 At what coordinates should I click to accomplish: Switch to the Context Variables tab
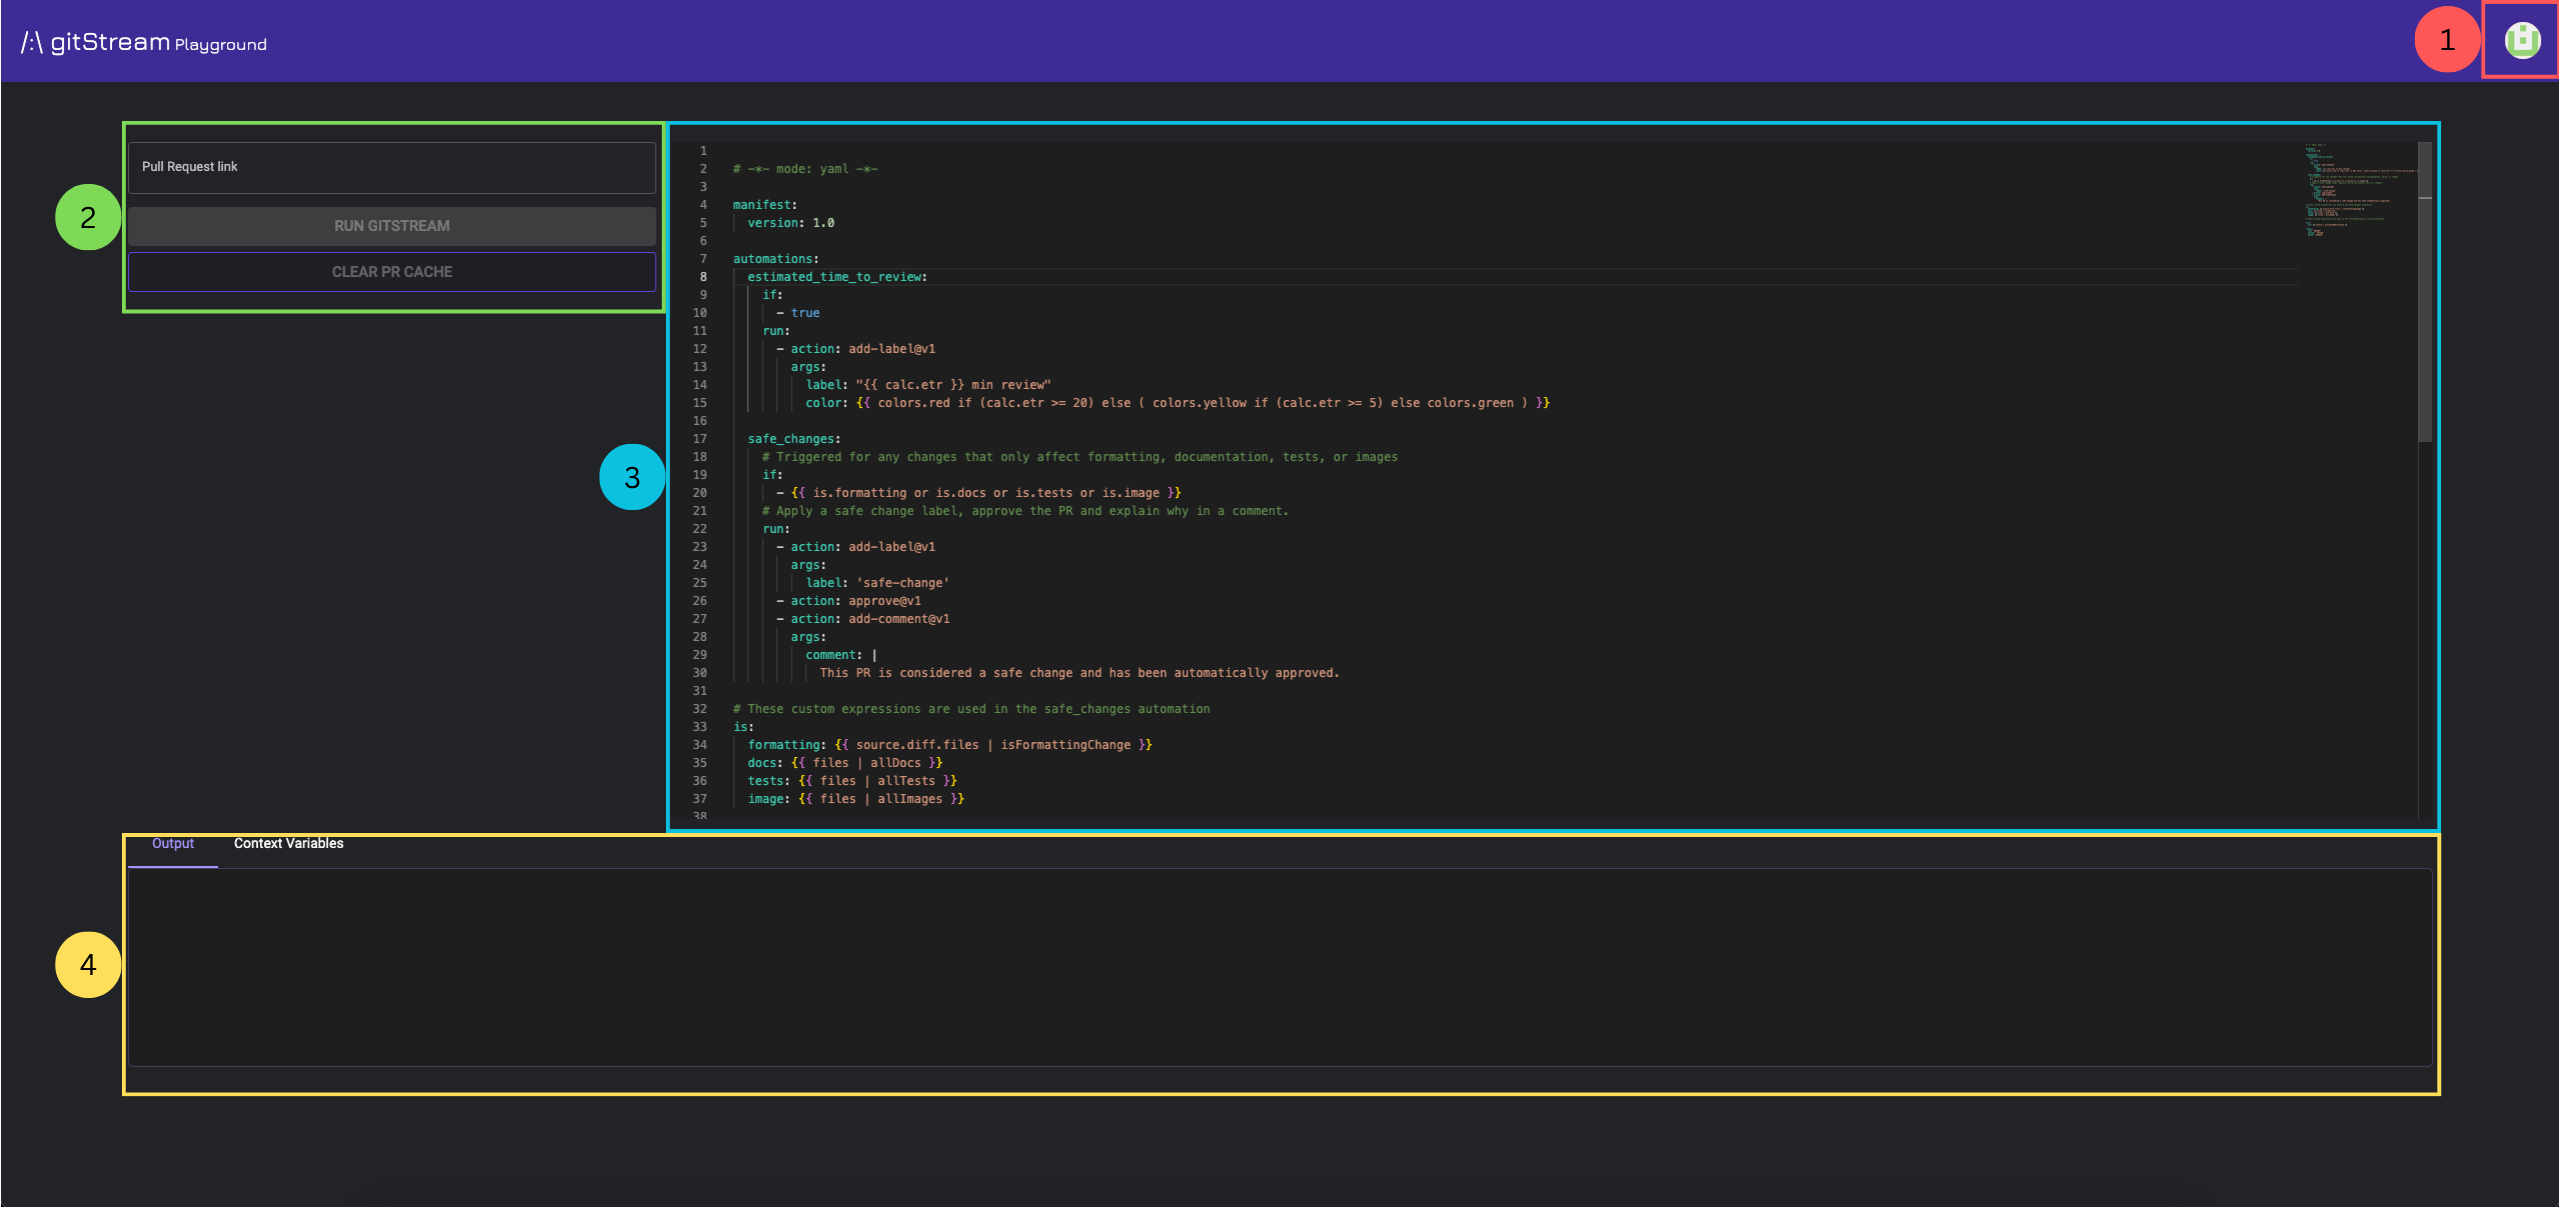coord(288,844)
